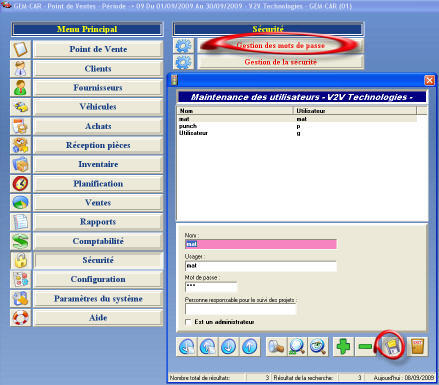Save the user with floppy disk icon
The width and height of the screenshot is (439, 385).
392,347
